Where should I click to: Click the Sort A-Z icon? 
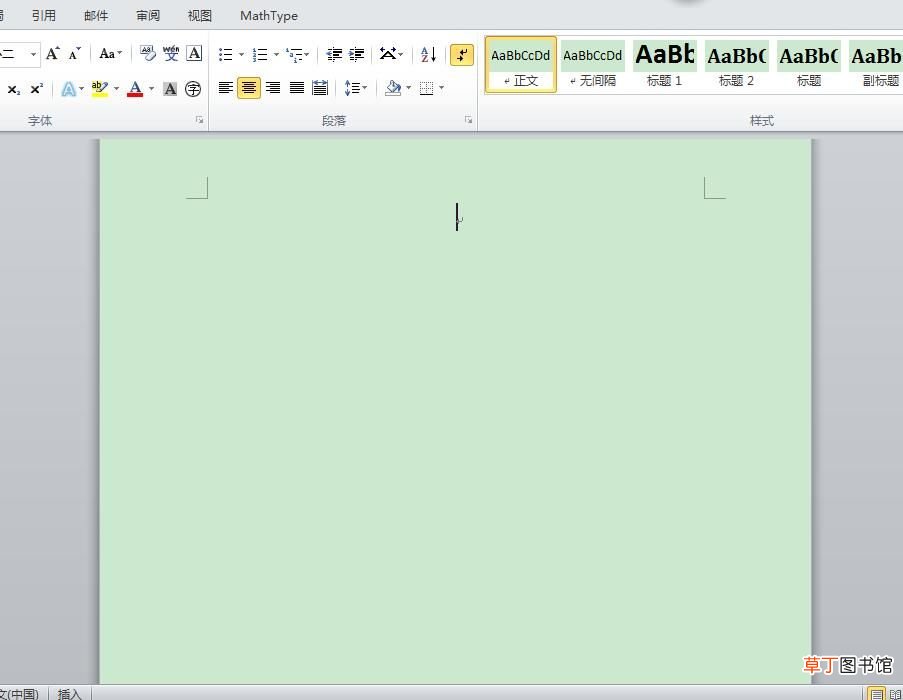click(428, 55)
